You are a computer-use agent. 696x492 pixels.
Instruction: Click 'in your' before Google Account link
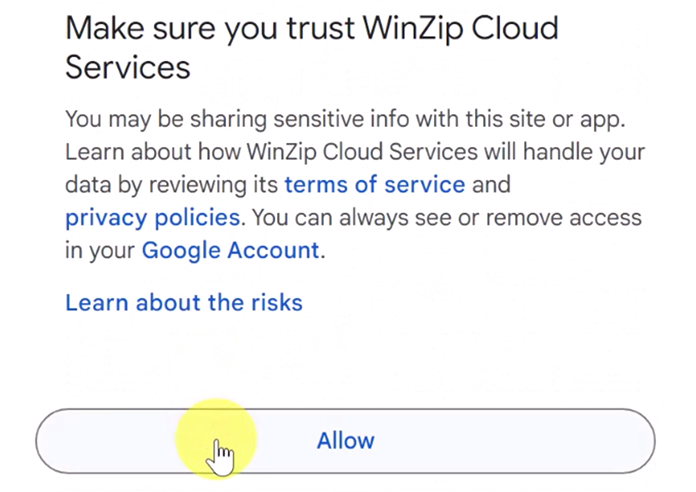pyautogui.click(x=100, y=250)
